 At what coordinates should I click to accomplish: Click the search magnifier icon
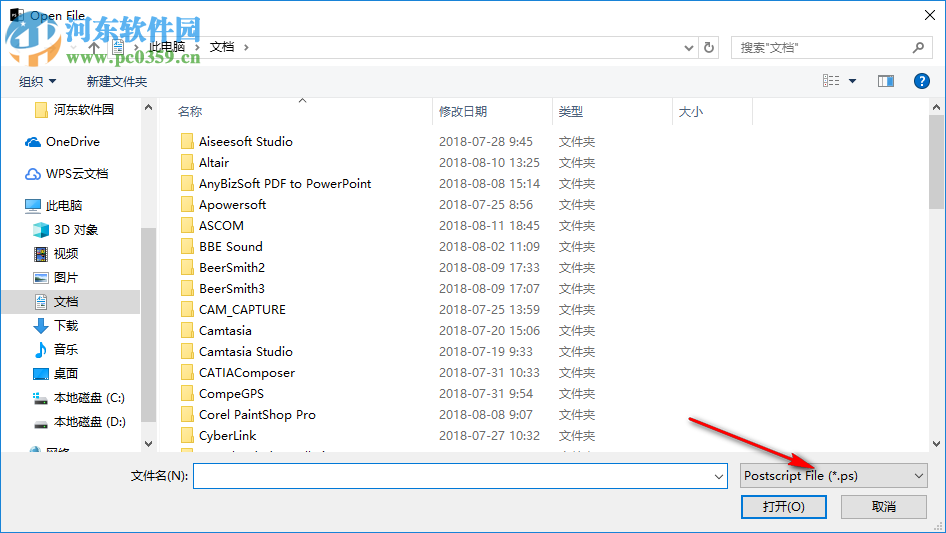[x=918, y=47]
